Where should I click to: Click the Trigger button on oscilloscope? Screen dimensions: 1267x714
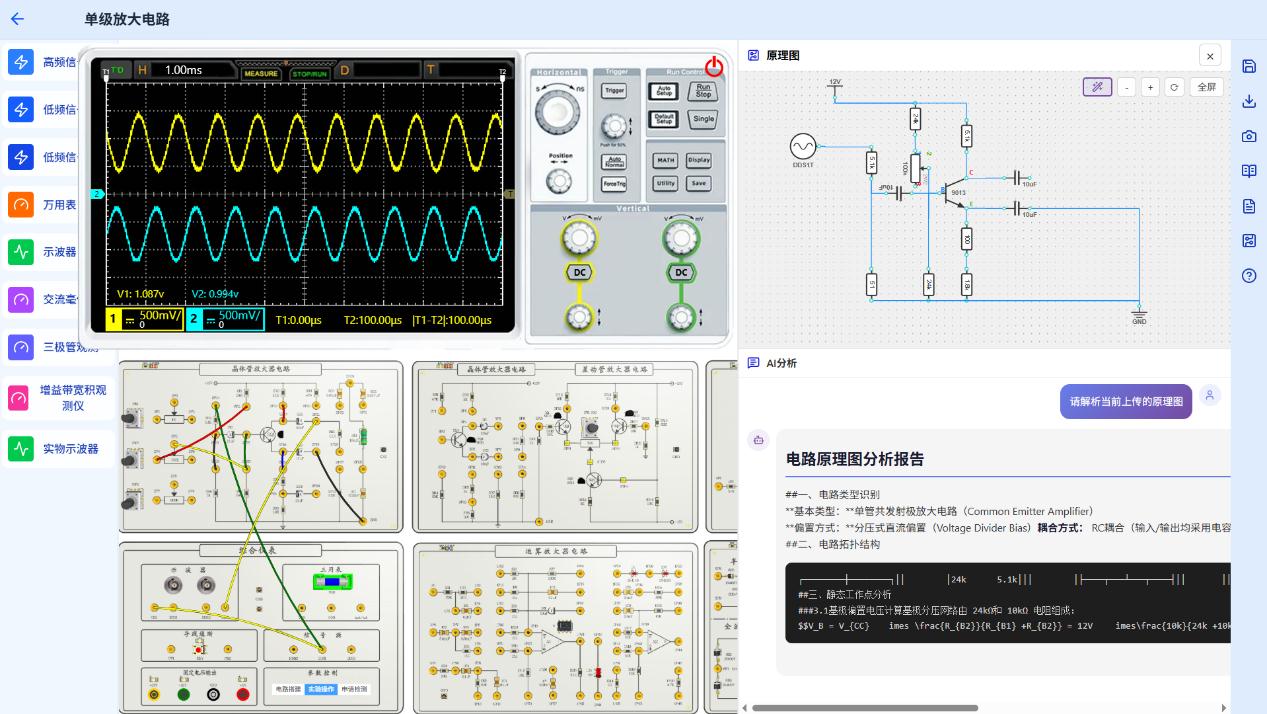(x=614, y=91)
